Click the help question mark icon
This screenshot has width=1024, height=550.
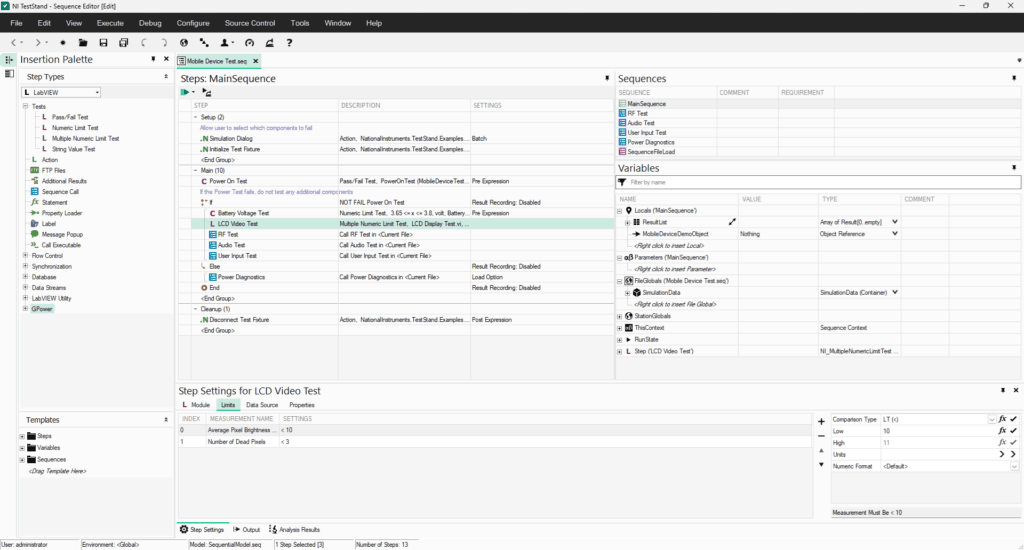click(x=289, y=43)
